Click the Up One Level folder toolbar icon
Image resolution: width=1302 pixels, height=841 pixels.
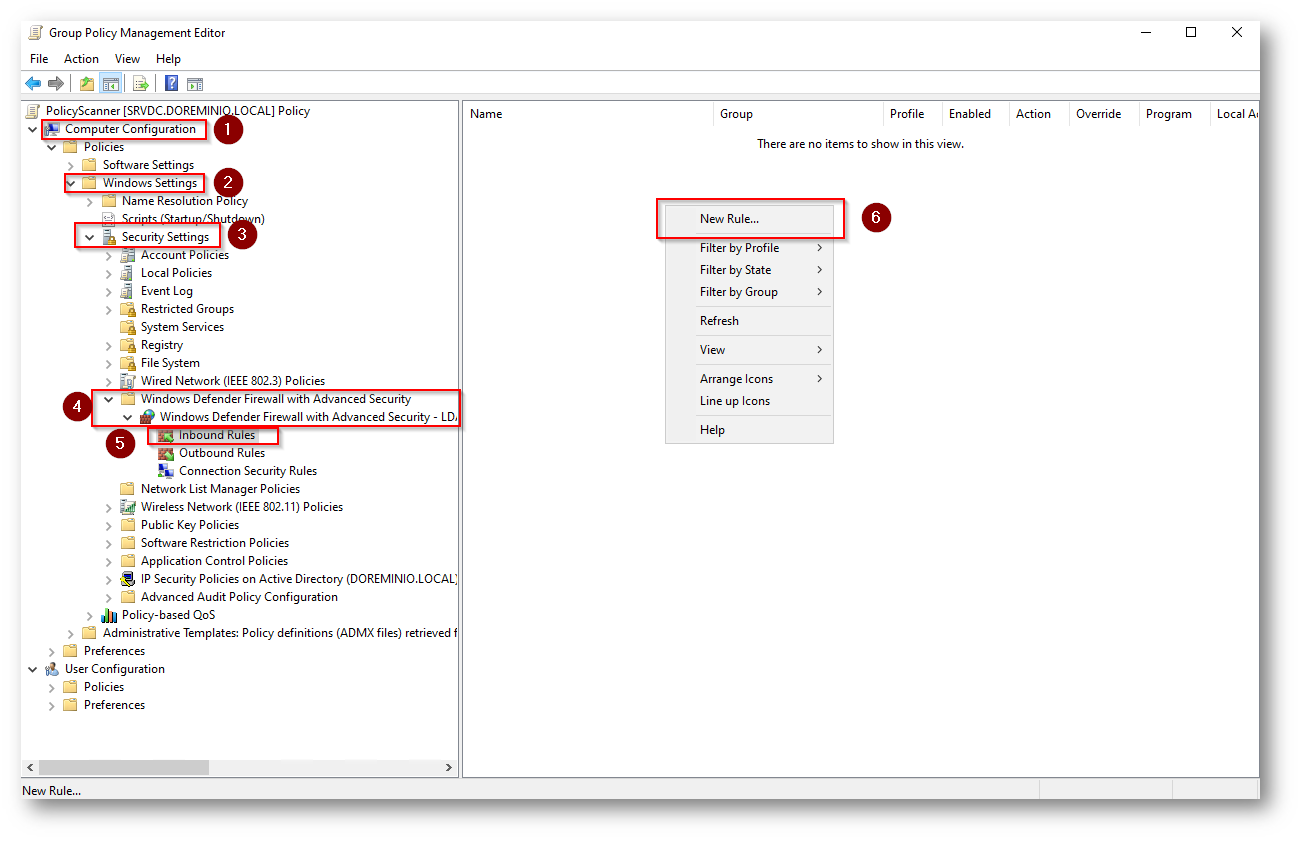pos(87,84)
